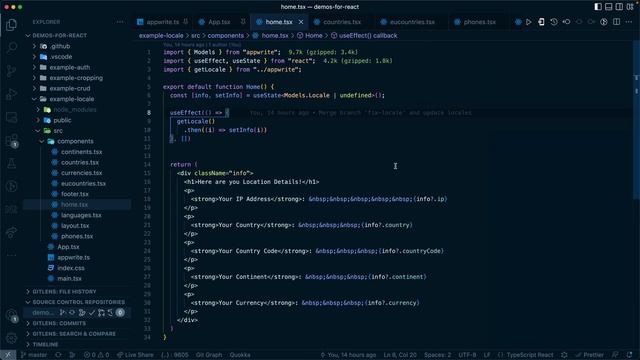Switch to the countries.tsx tab

342,22
